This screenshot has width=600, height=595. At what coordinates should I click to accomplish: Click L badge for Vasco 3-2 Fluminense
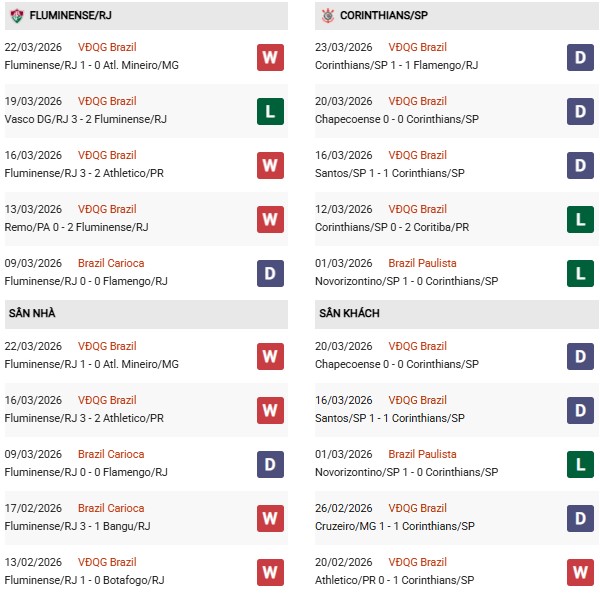pyautogui.click(x=270, y=111)
